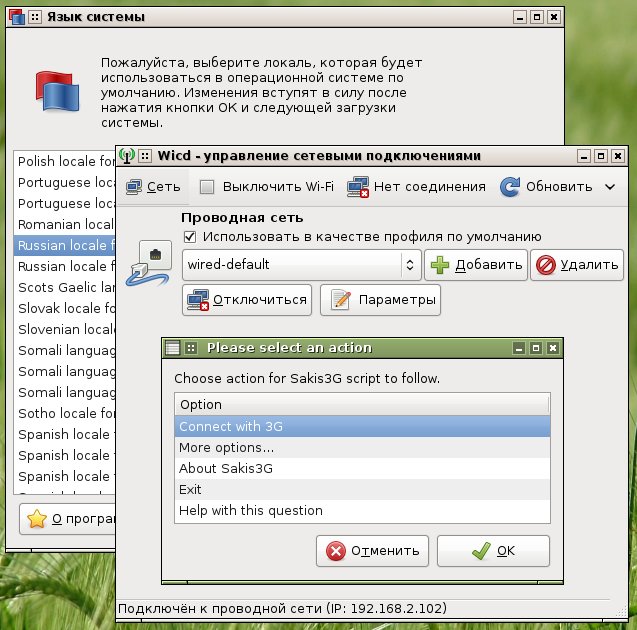The height and width of the screenshot is (630, 637).
Task: Click the Sakis3G dialog sticky dots icon
Action: [191, 348]
